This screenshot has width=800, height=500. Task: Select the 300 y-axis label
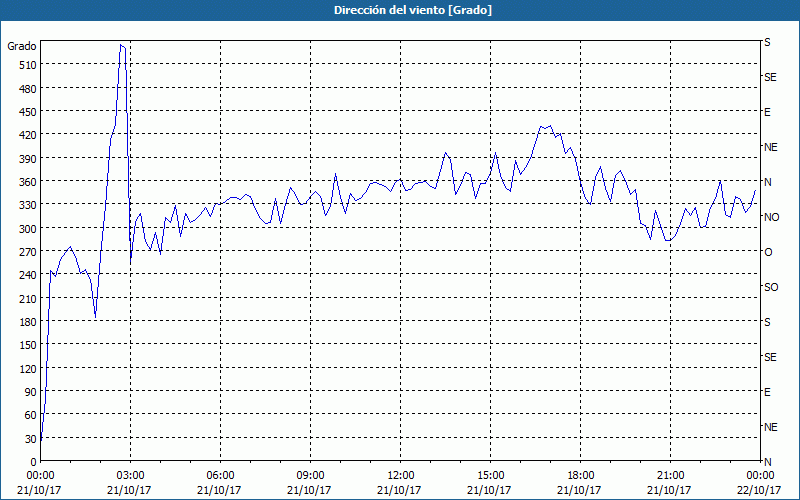[x=28, y=229]
